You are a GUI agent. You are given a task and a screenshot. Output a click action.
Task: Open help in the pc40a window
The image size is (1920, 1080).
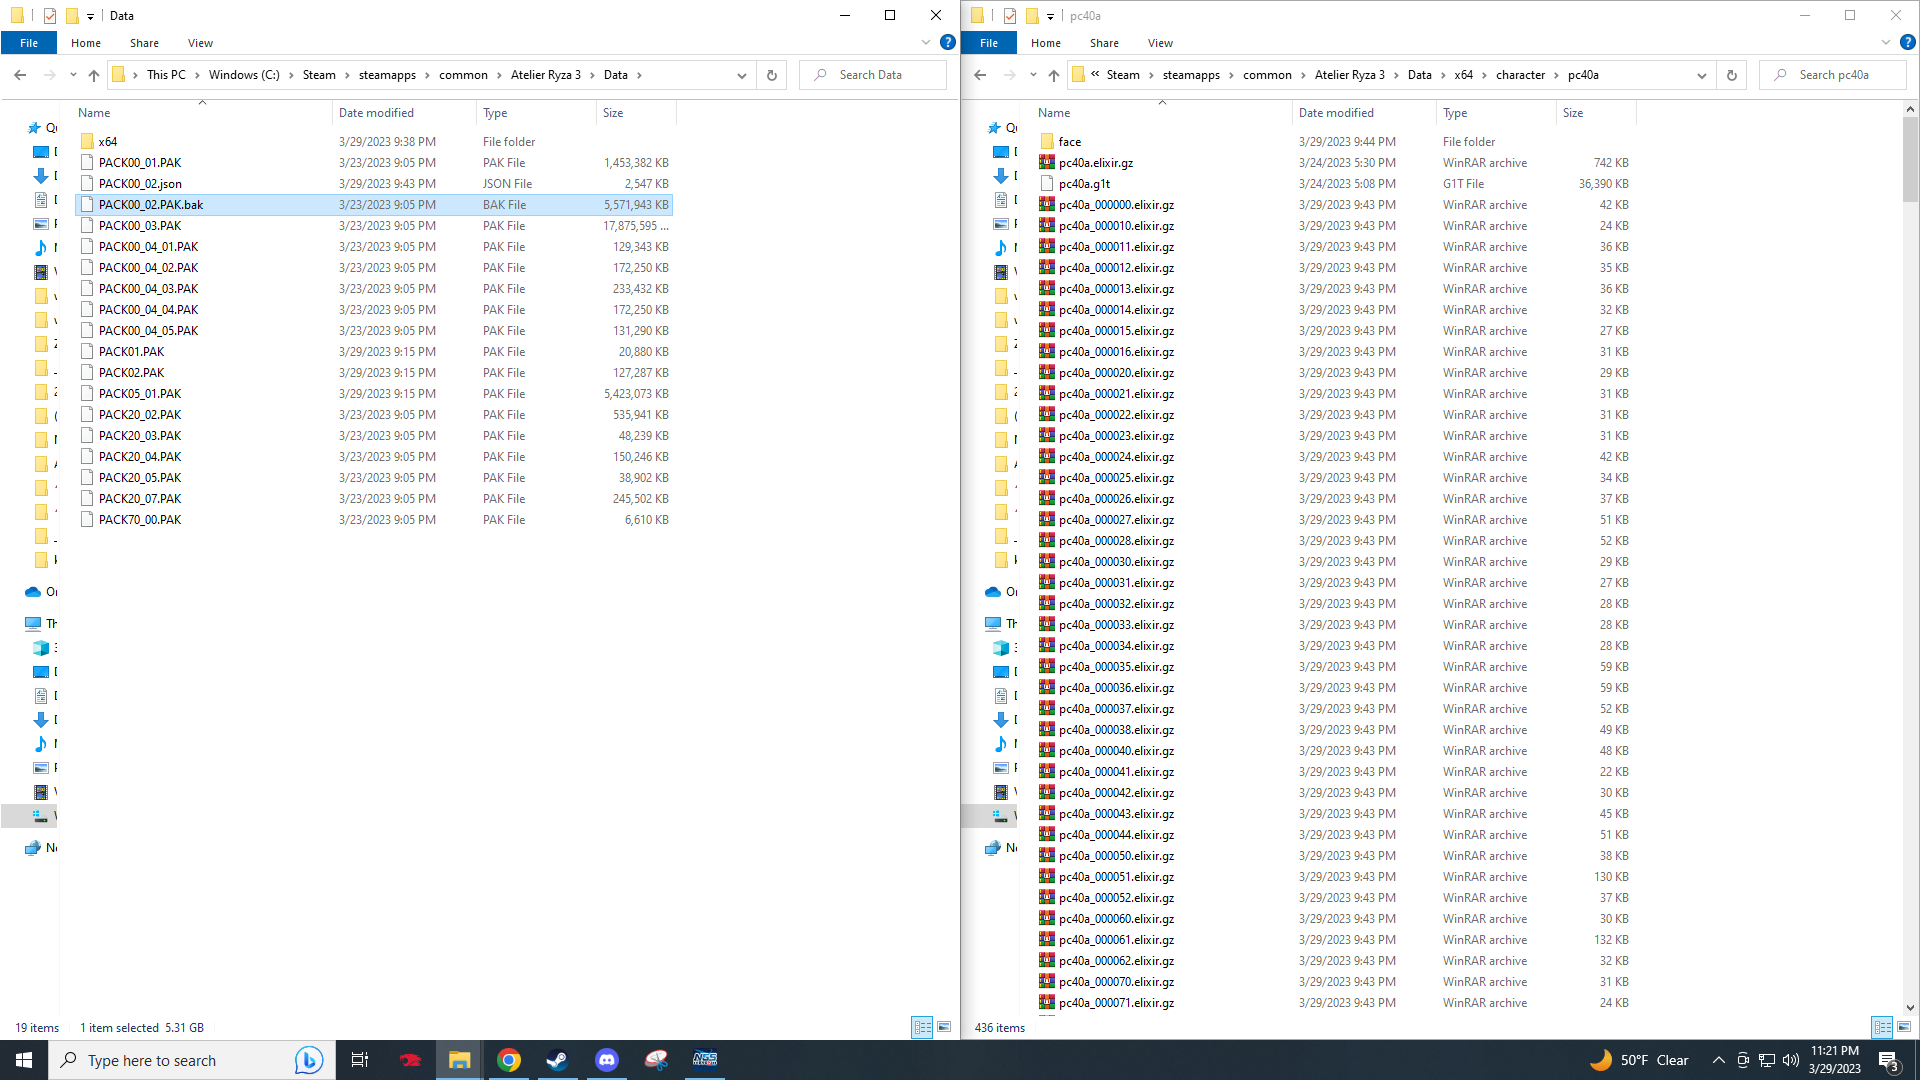click(1908, 42)
